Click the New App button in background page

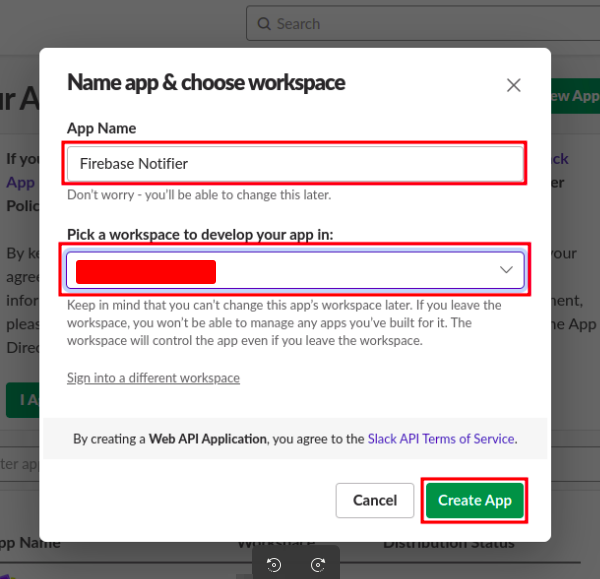click(575, 96)
